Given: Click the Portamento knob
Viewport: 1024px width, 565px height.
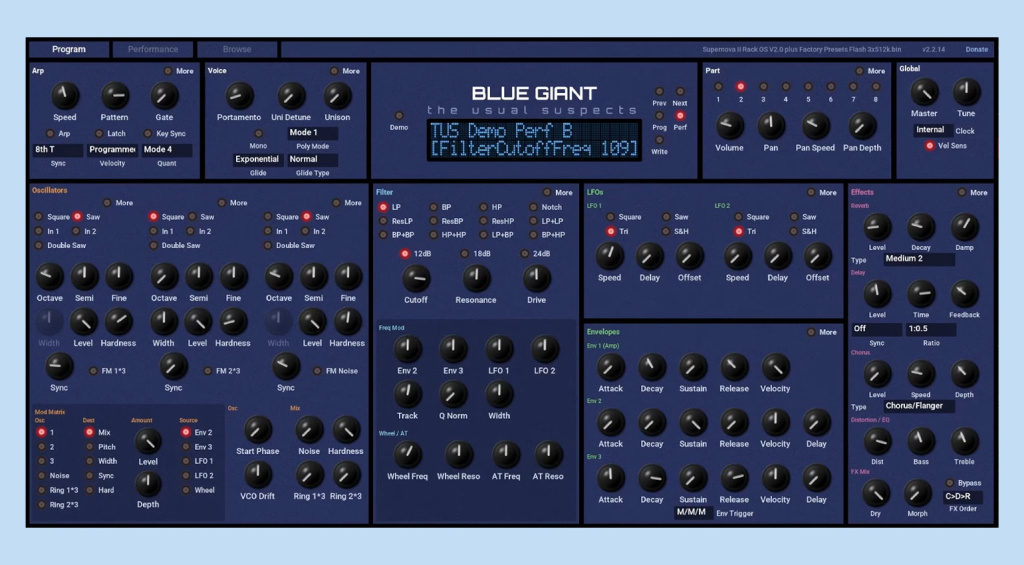Looking at the screenshot, I should (239, 96).
